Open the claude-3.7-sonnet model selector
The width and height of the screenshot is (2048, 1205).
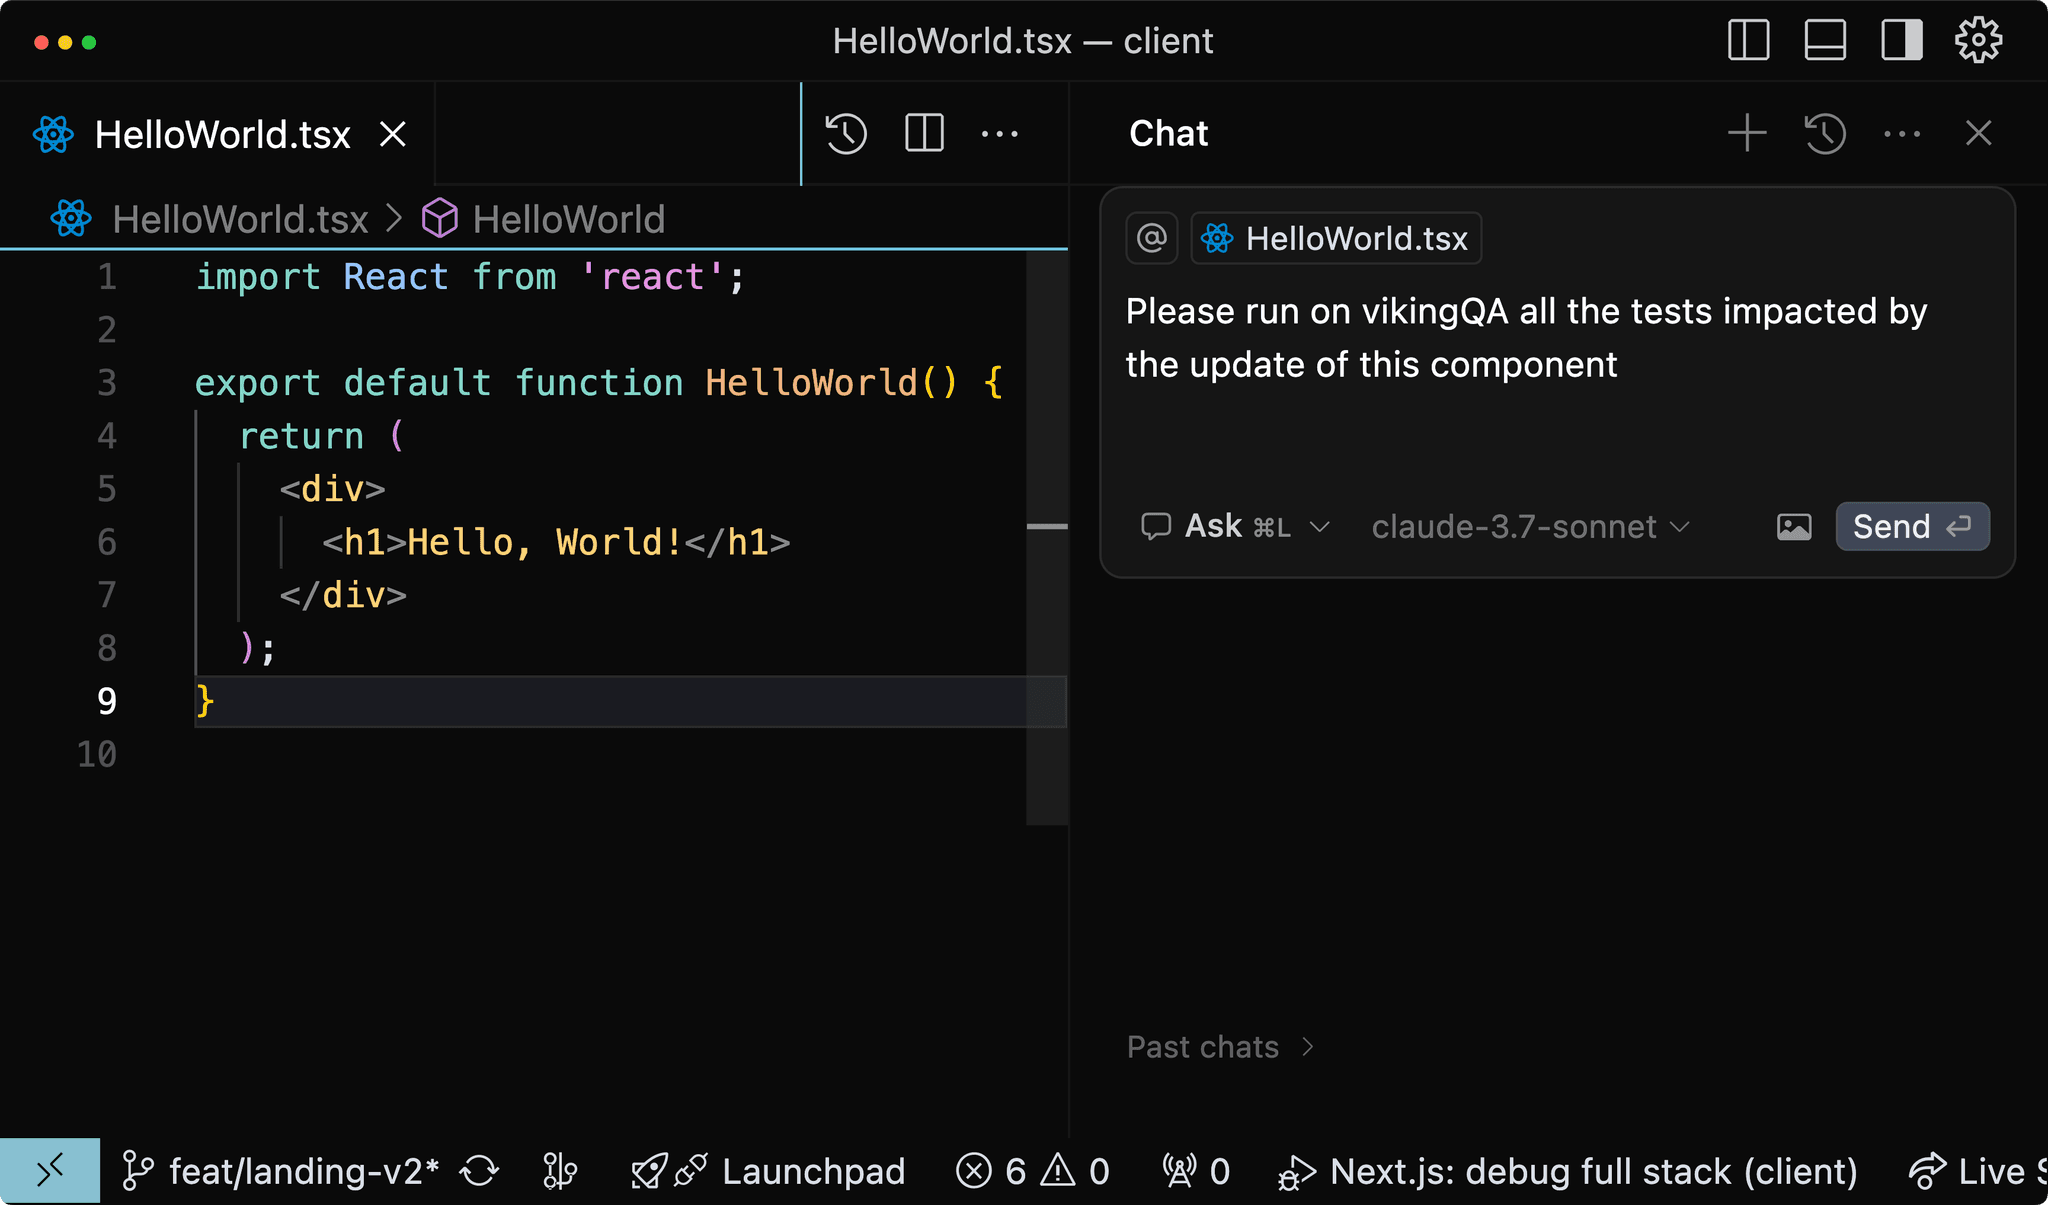click(1527, 526)
